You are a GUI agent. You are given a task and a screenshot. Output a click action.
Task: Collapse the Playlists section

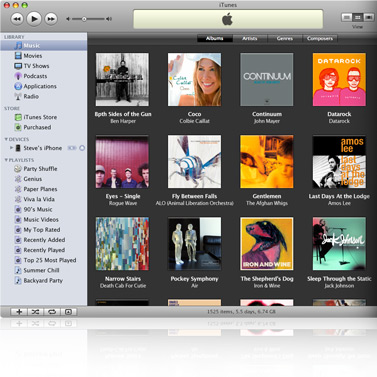pos(6,160)
